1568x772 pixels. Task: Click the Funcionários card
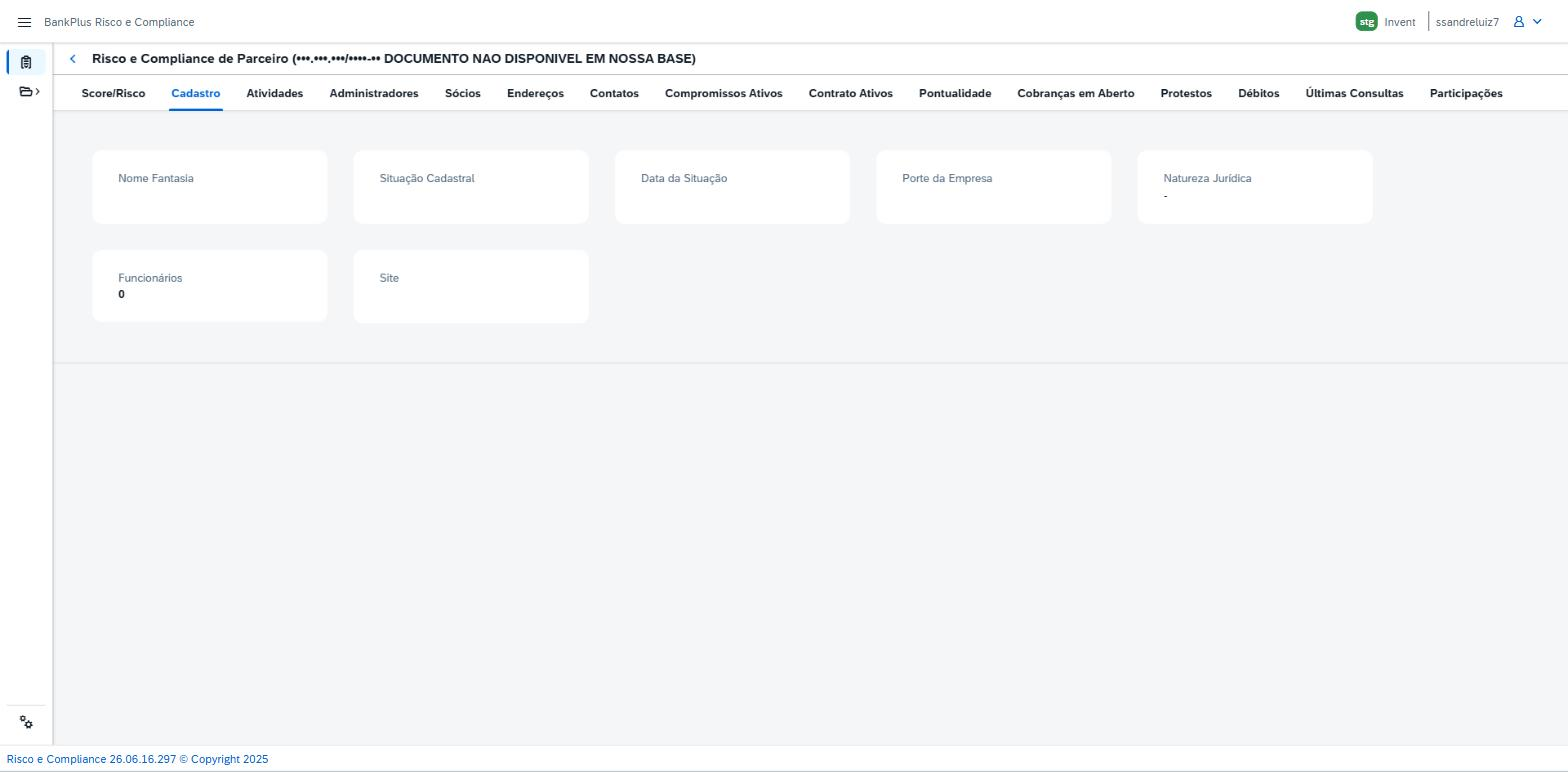[x=210, y=286]
